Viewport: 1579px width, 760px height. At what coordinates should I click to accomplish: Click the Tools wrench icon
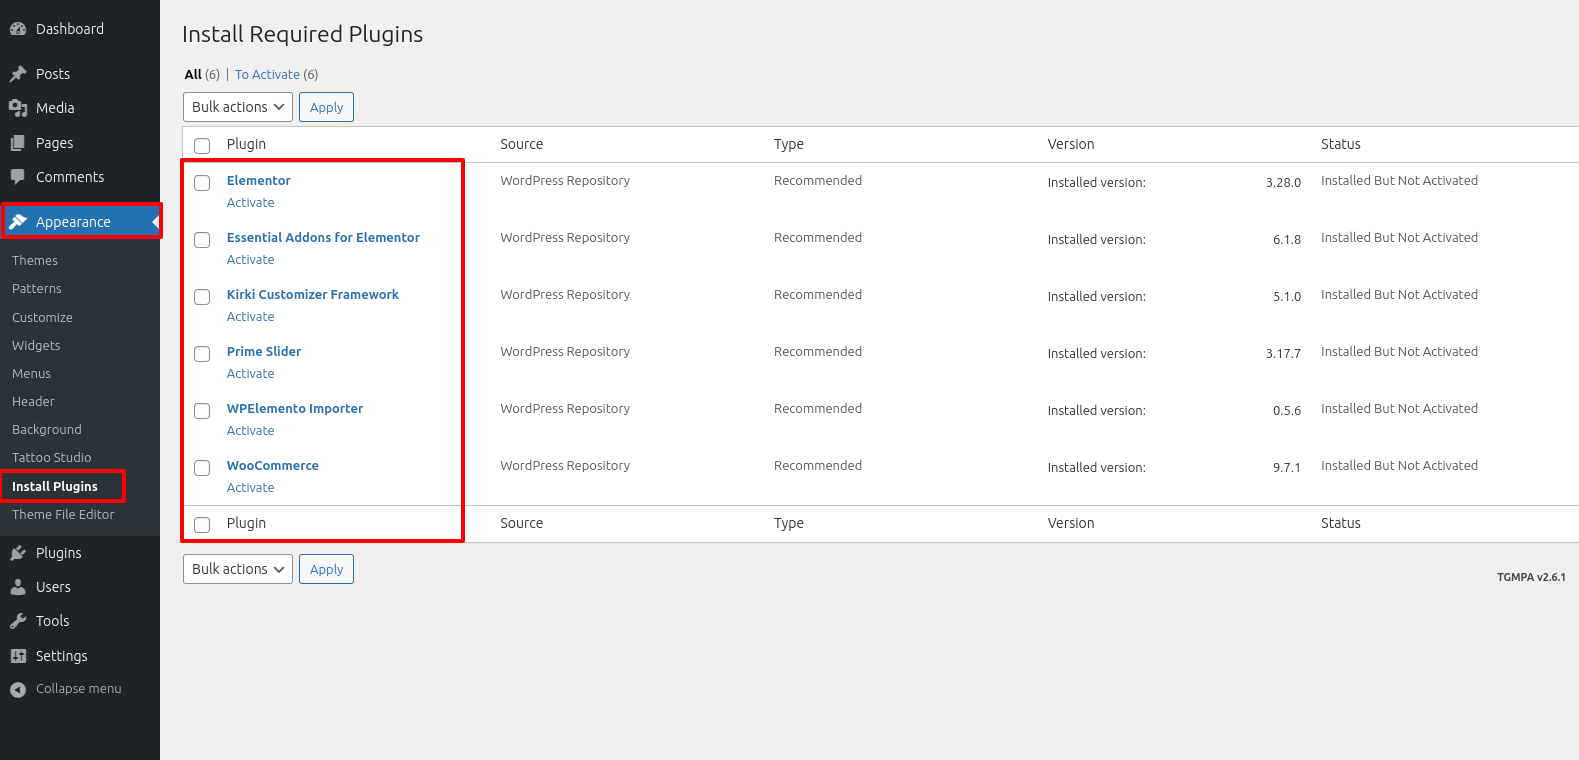[18, 621]
